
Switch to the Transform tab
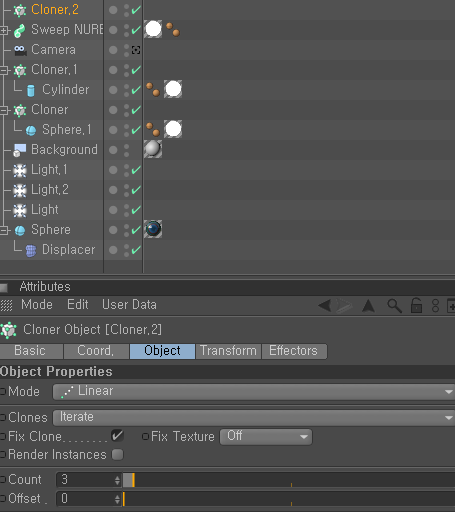click(x=228, y=351)
